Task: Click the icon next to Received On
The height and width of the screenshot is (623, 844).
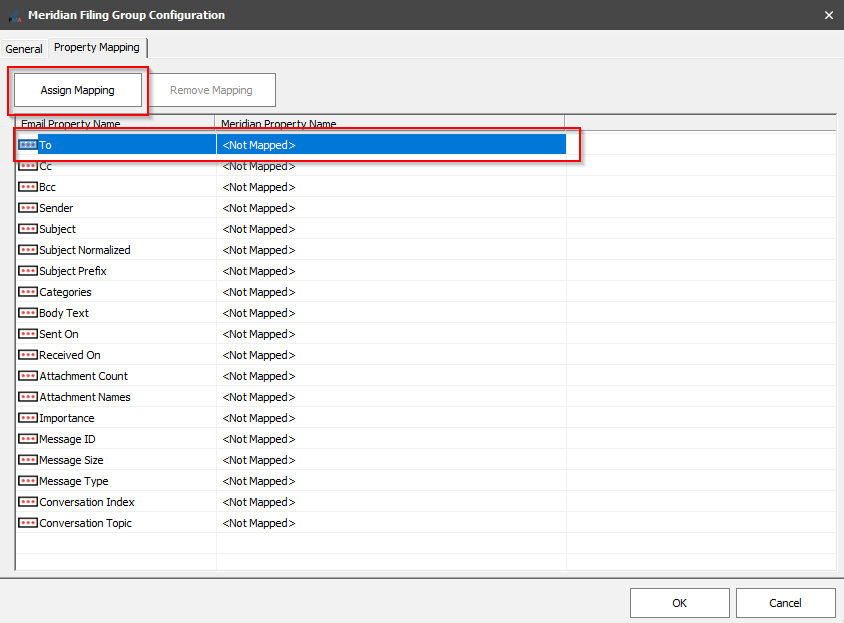Action: [x=27, y=355]
